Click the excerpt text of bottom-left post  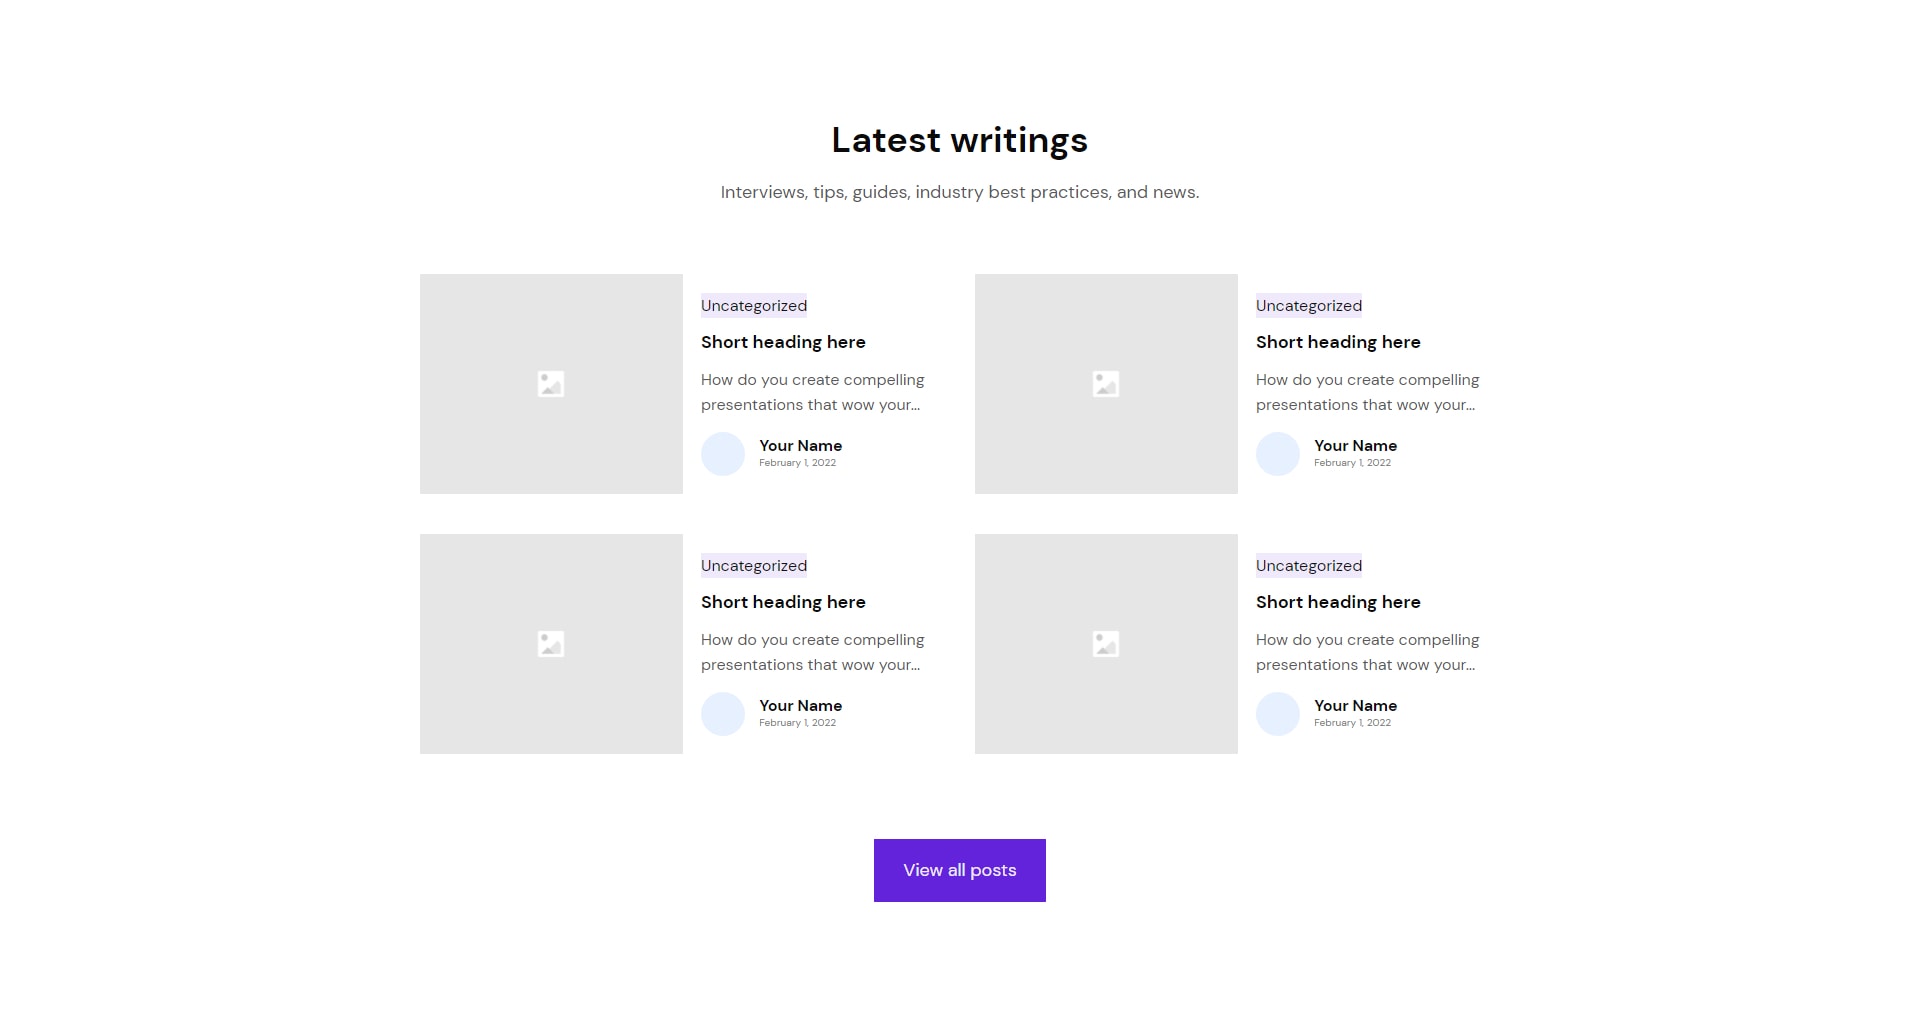click(x=812, y=652)
